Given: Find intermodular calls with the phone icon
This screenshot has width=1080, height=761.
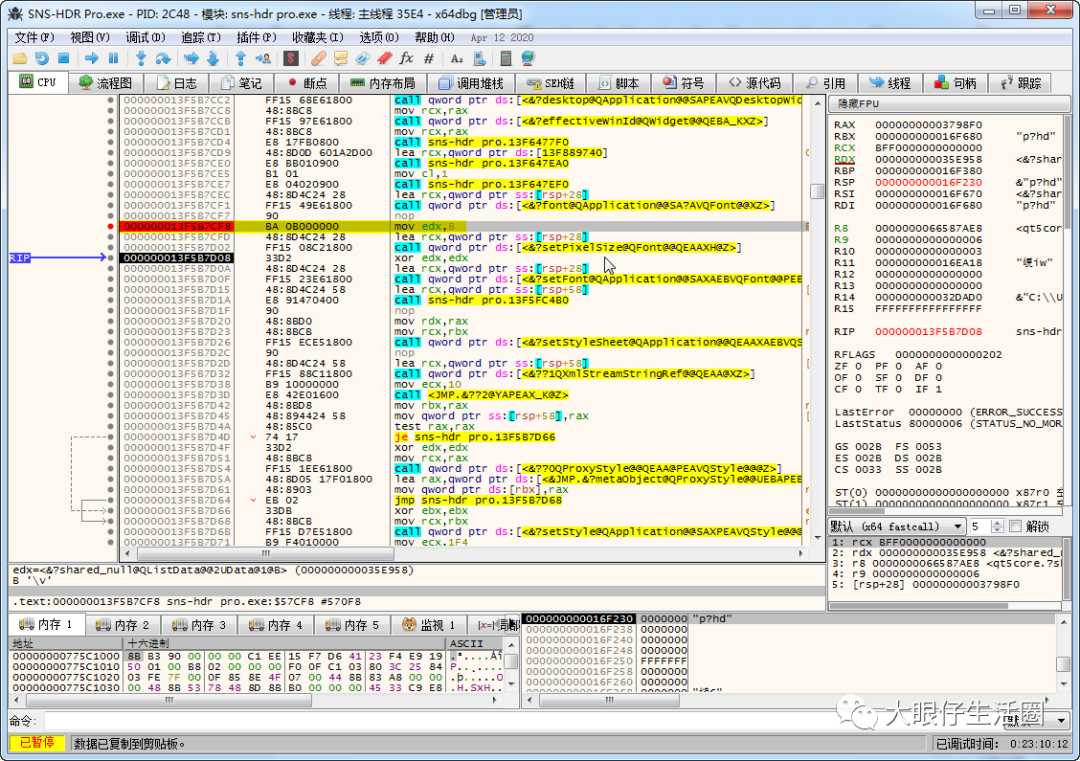Looking at the screenshot, I should [479, 59].
